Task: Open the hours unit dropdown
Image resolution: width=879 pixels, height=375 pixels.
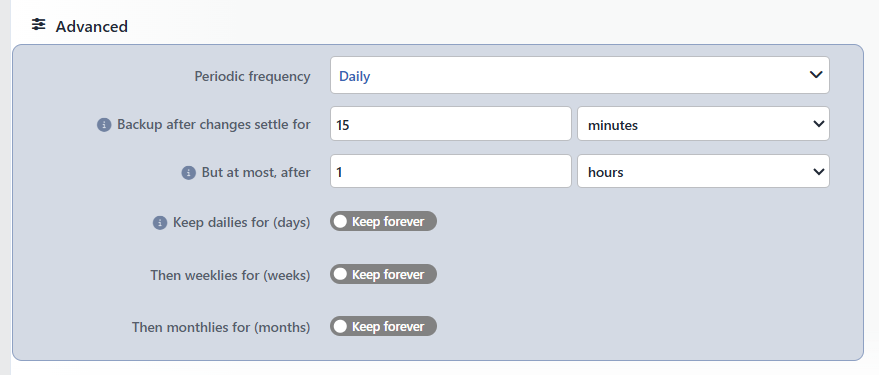Action: coord(703,172)
